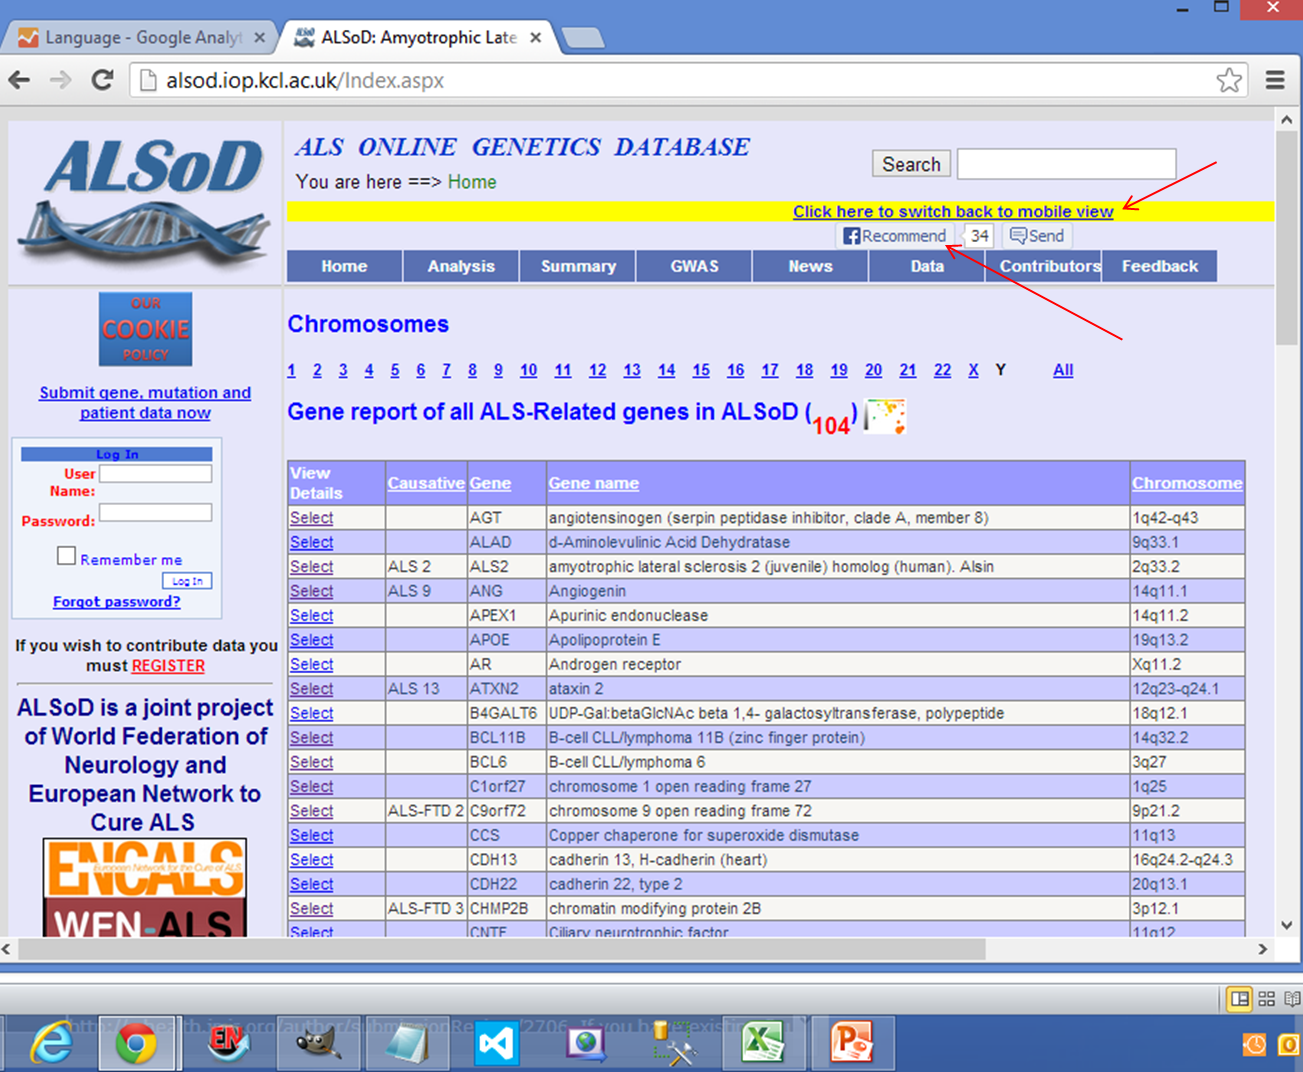Launch Excel from the taskbar

(763, 1043)
